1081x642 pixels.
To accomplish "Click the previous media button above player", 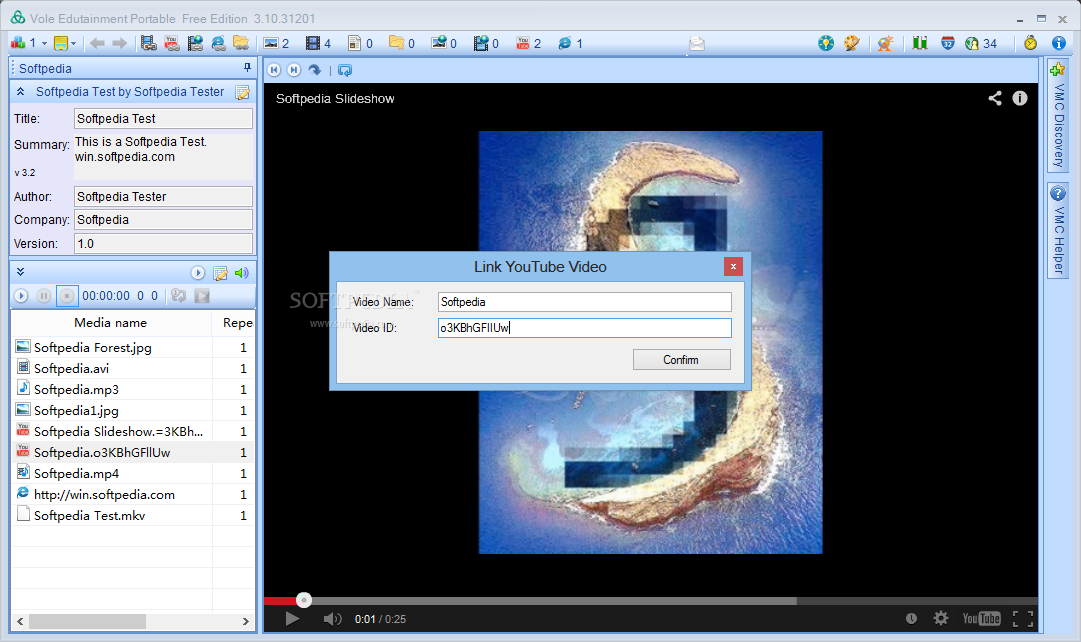I will tap(274, 70).
